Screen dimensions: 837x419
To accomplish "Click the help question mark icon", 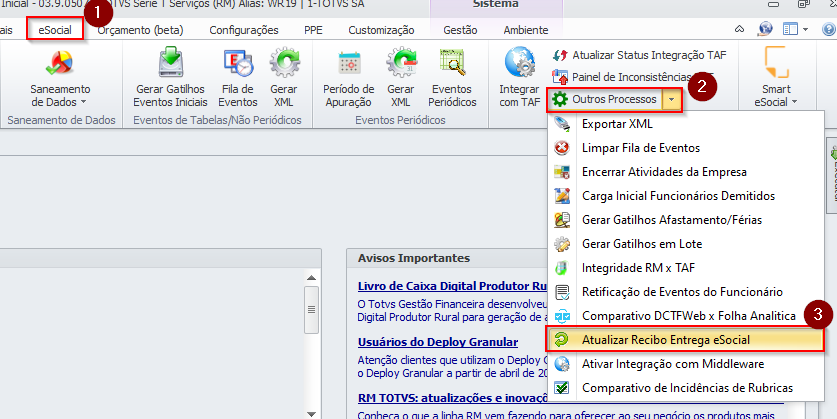I will tap(829, 29).
